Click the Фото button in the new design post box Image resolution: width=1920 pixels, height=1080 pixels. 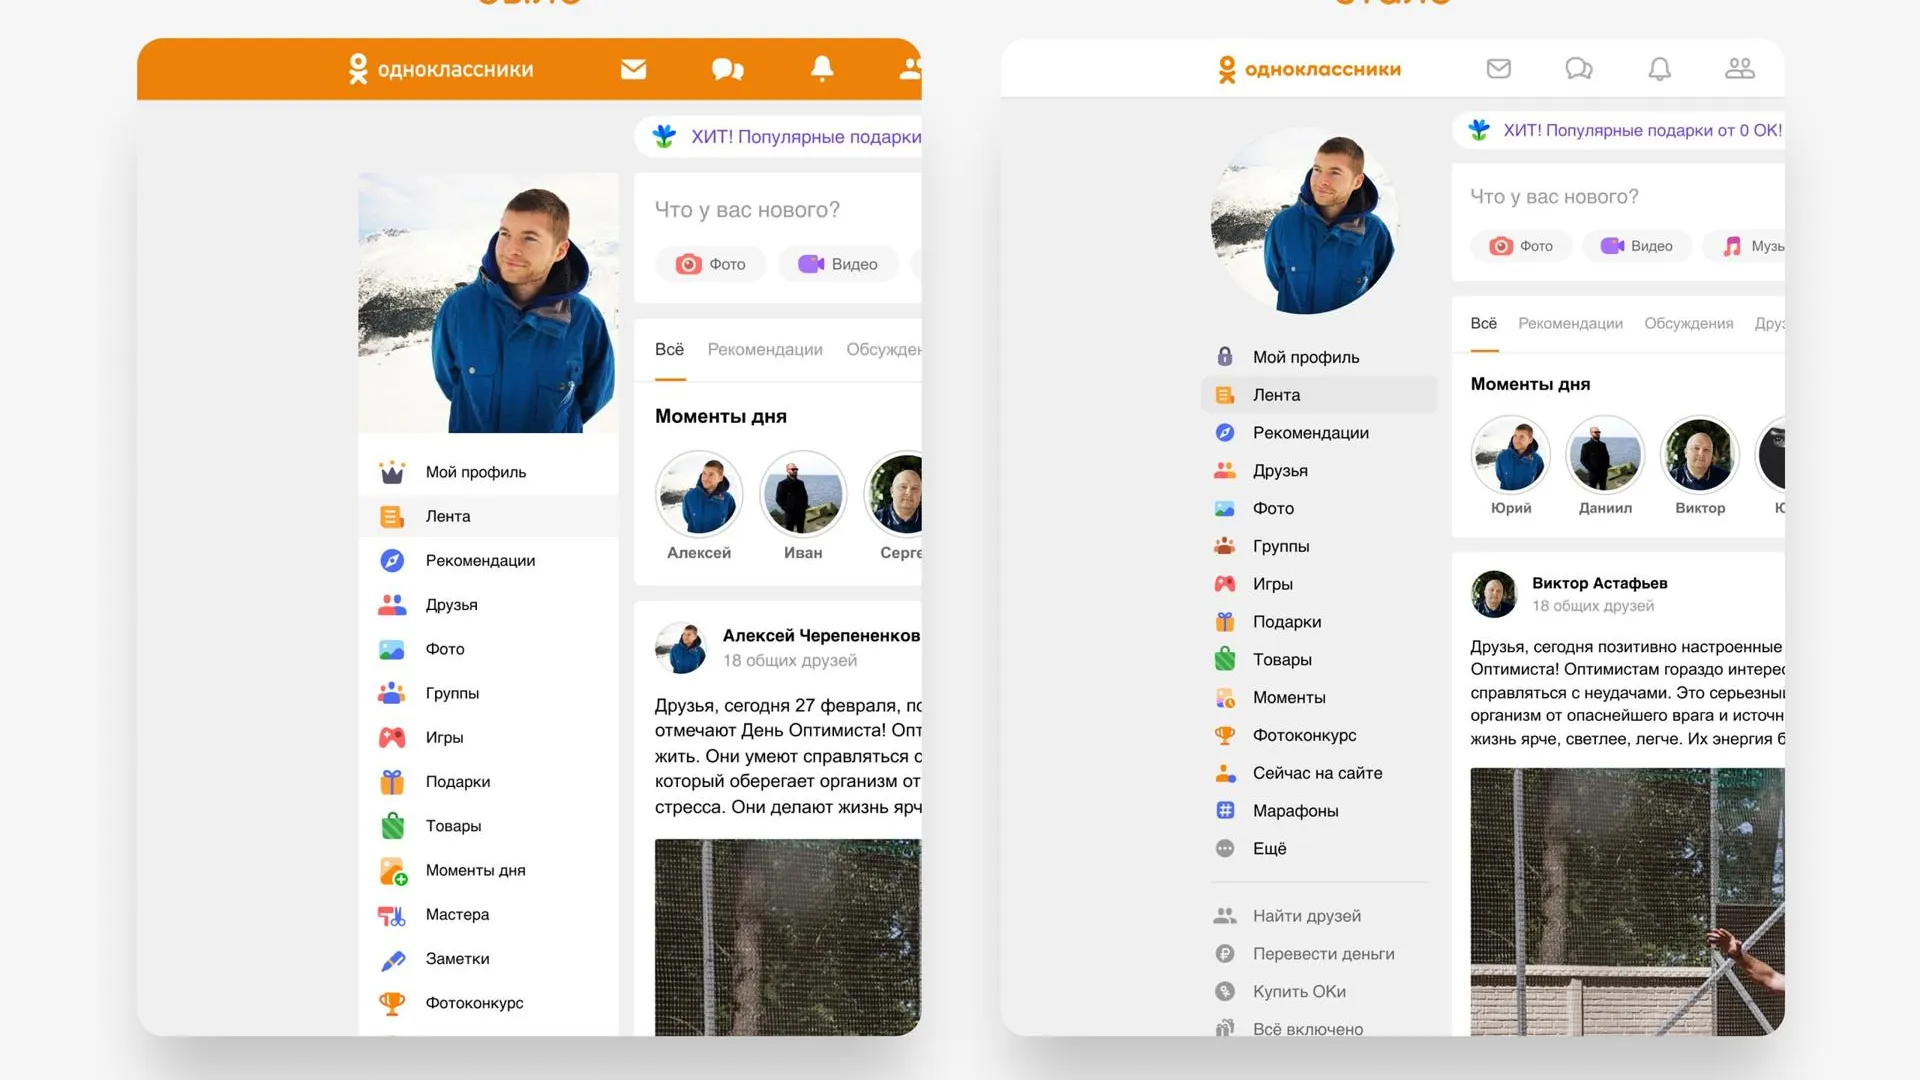(1521, 246)
